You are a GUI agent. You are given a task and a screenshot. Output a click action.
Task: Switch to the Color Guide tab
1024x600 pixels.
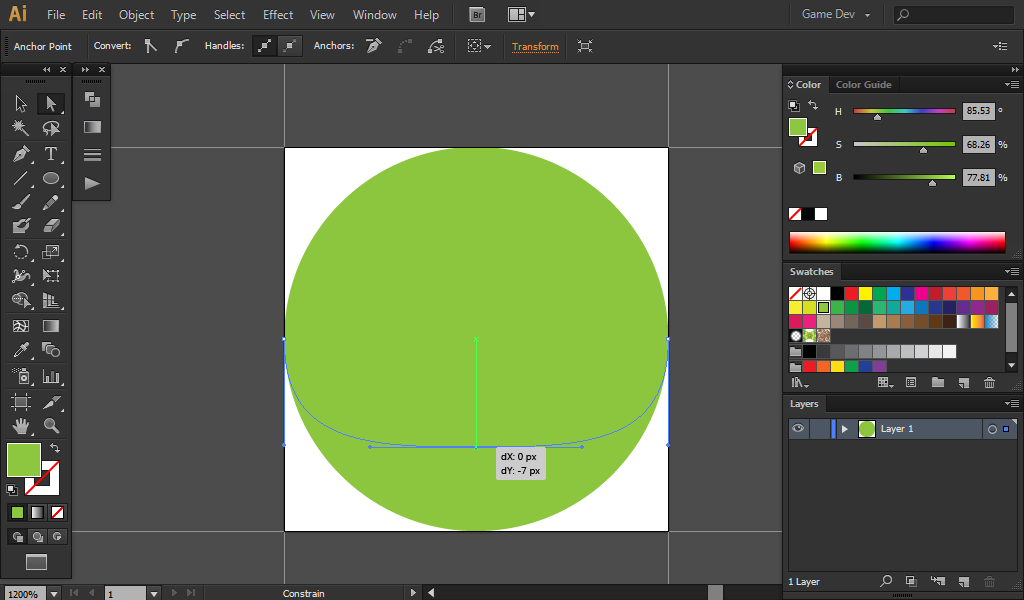[863, 85]
